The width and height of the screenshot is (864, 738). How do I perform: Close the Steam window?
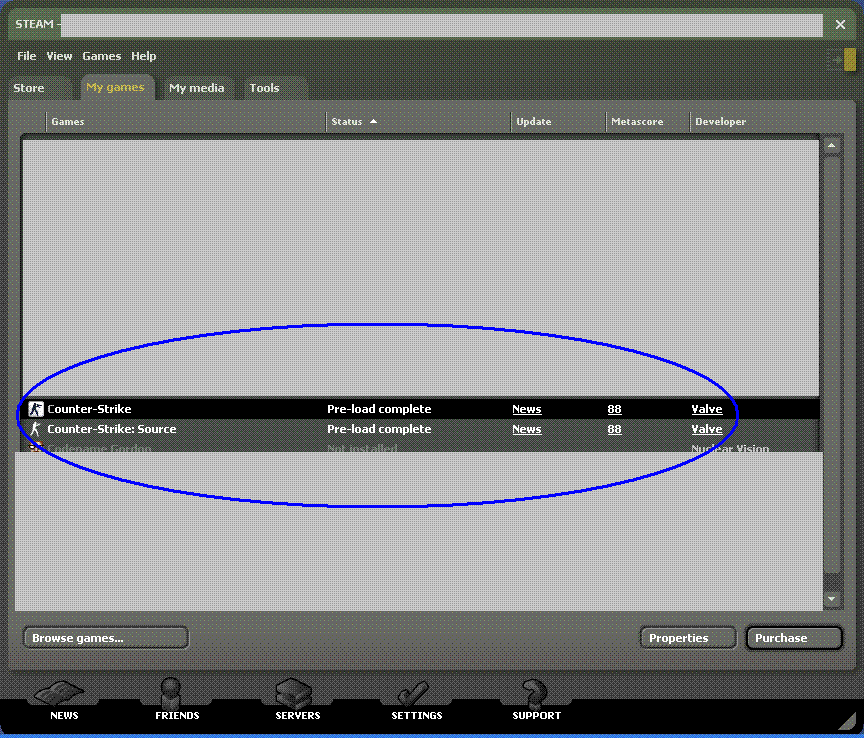tap(840, 24)
